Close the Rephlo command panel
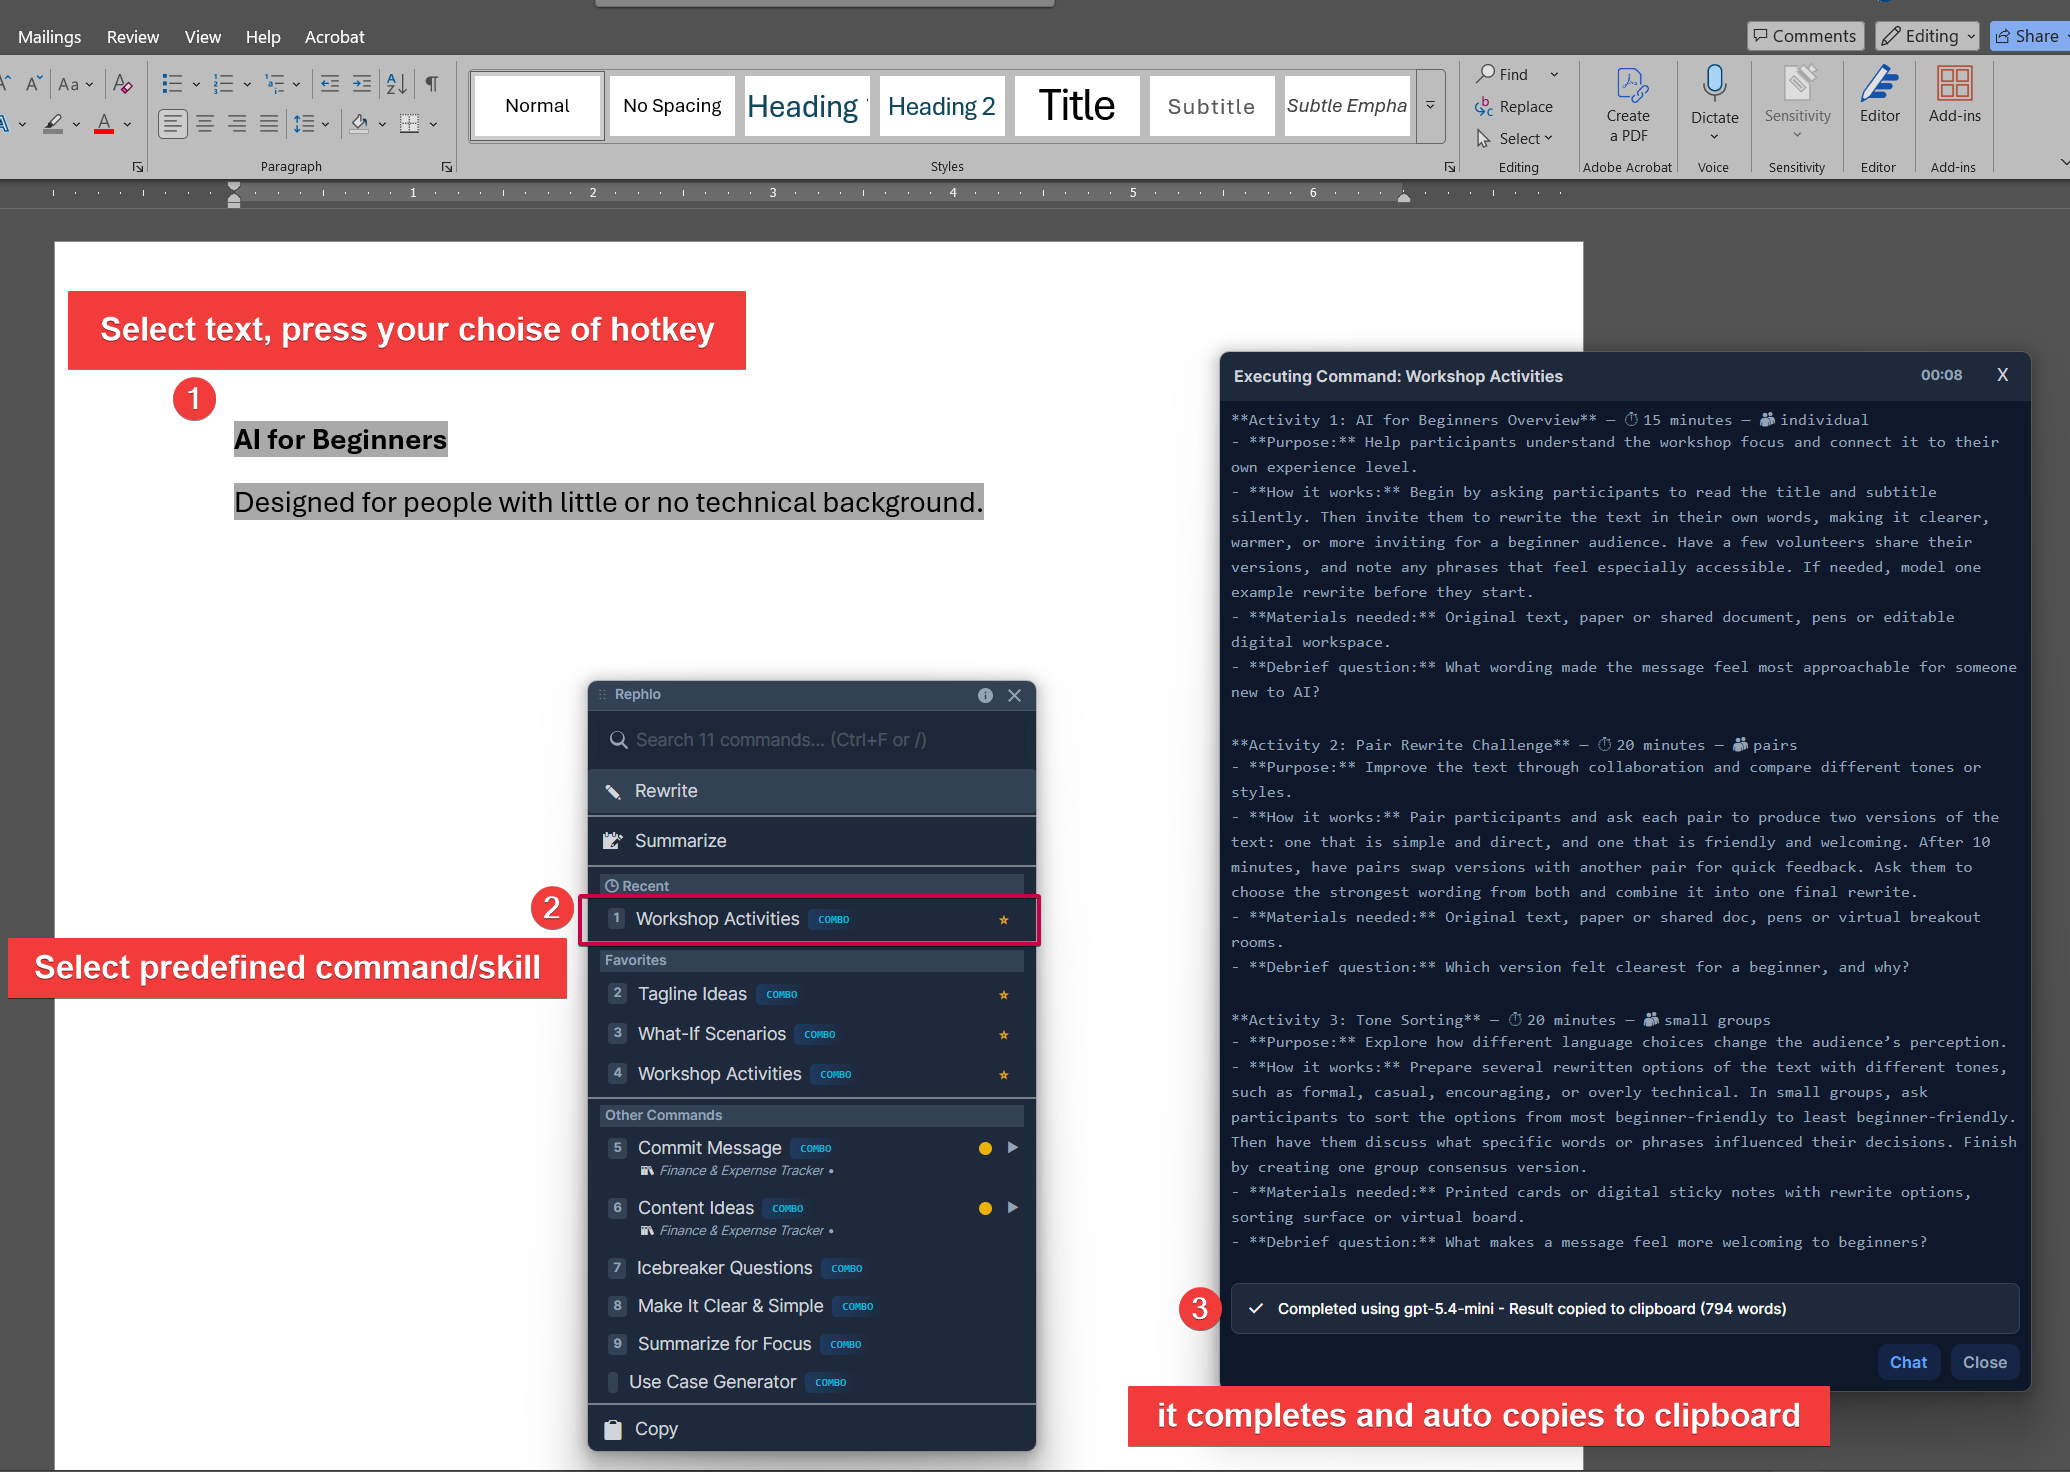Viewport: 2070px width, 1472px height. tap(1014, 695)
